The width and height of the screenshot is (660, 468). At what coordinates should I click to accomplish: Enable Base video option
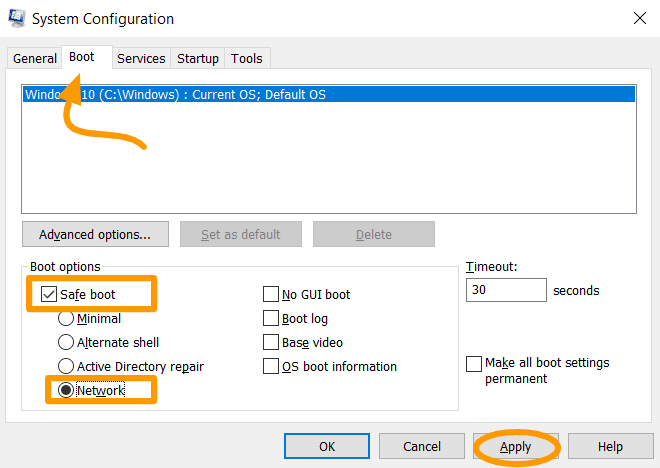tap(271, 343)
